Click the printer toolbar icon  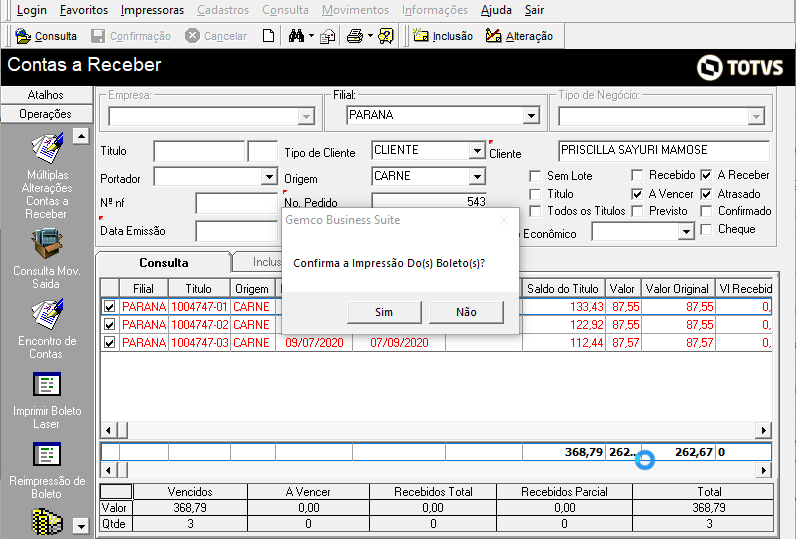(x=355, y=36)
